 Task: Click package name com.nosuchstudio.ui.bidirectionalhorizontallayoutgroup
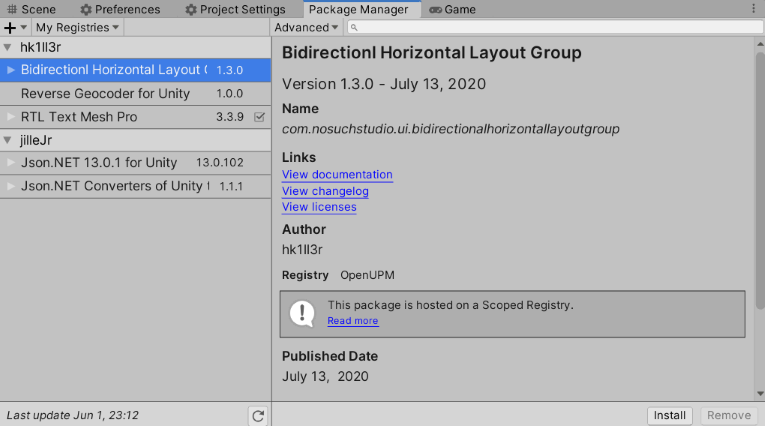(450, 129)
